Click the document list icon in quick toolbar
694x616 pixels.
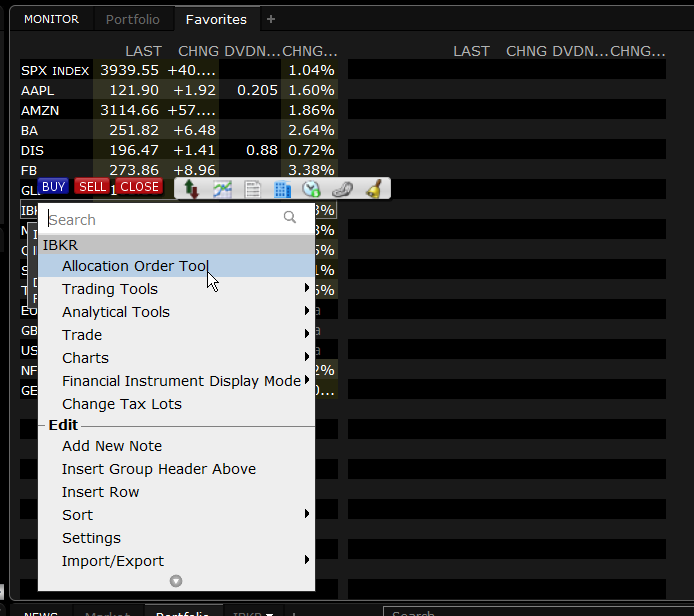click(x=253, y=189)
